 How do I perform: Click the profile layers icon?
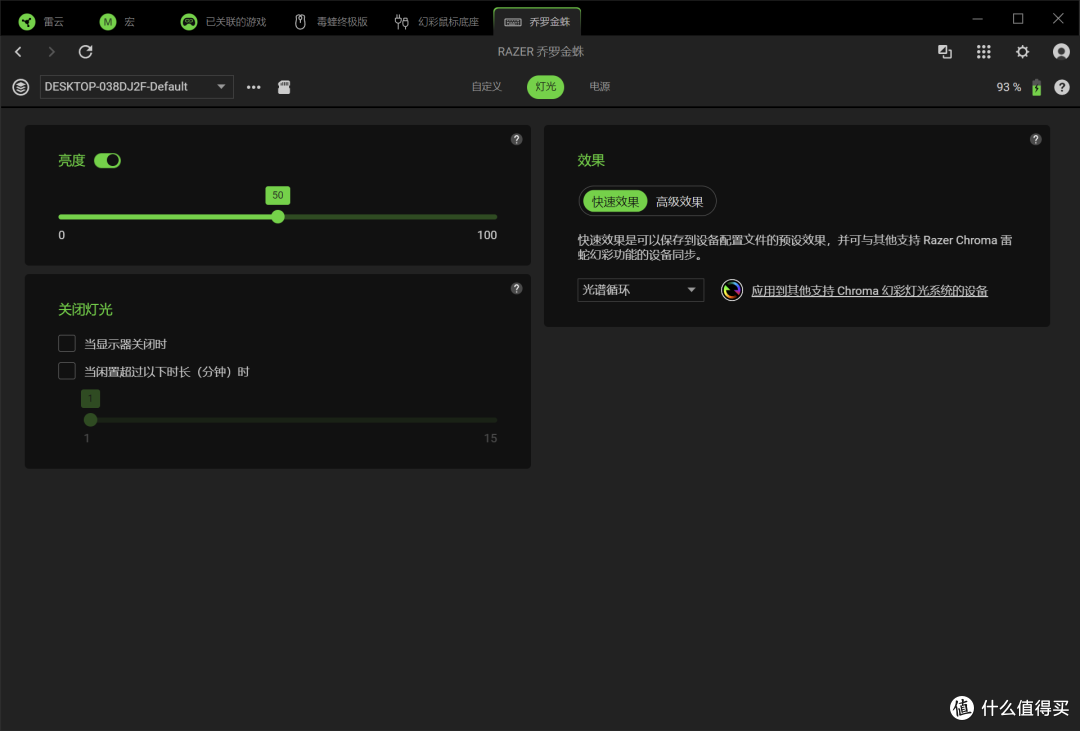pos(21,87)
